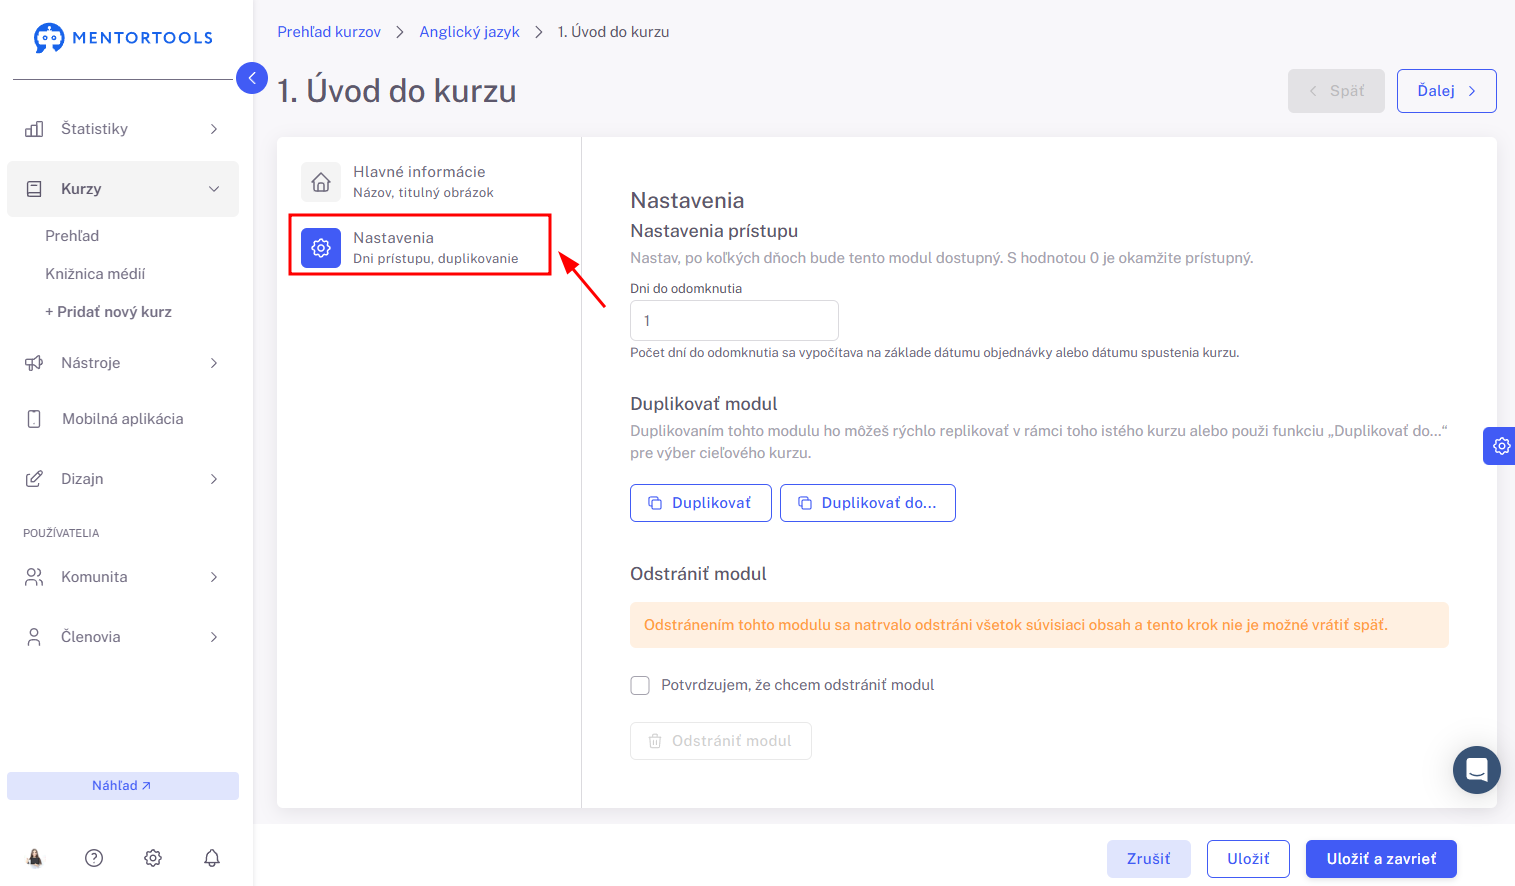Click the Dni do odomknutia field

(734, 321)
